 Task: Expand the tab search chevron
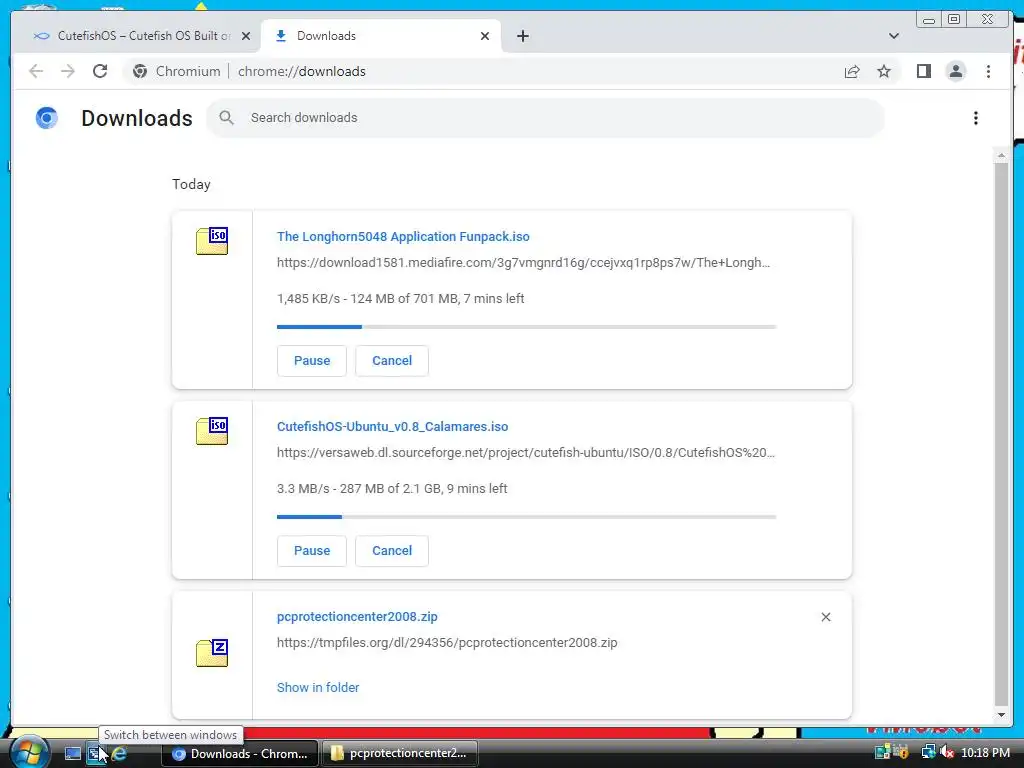coord(893,36)
